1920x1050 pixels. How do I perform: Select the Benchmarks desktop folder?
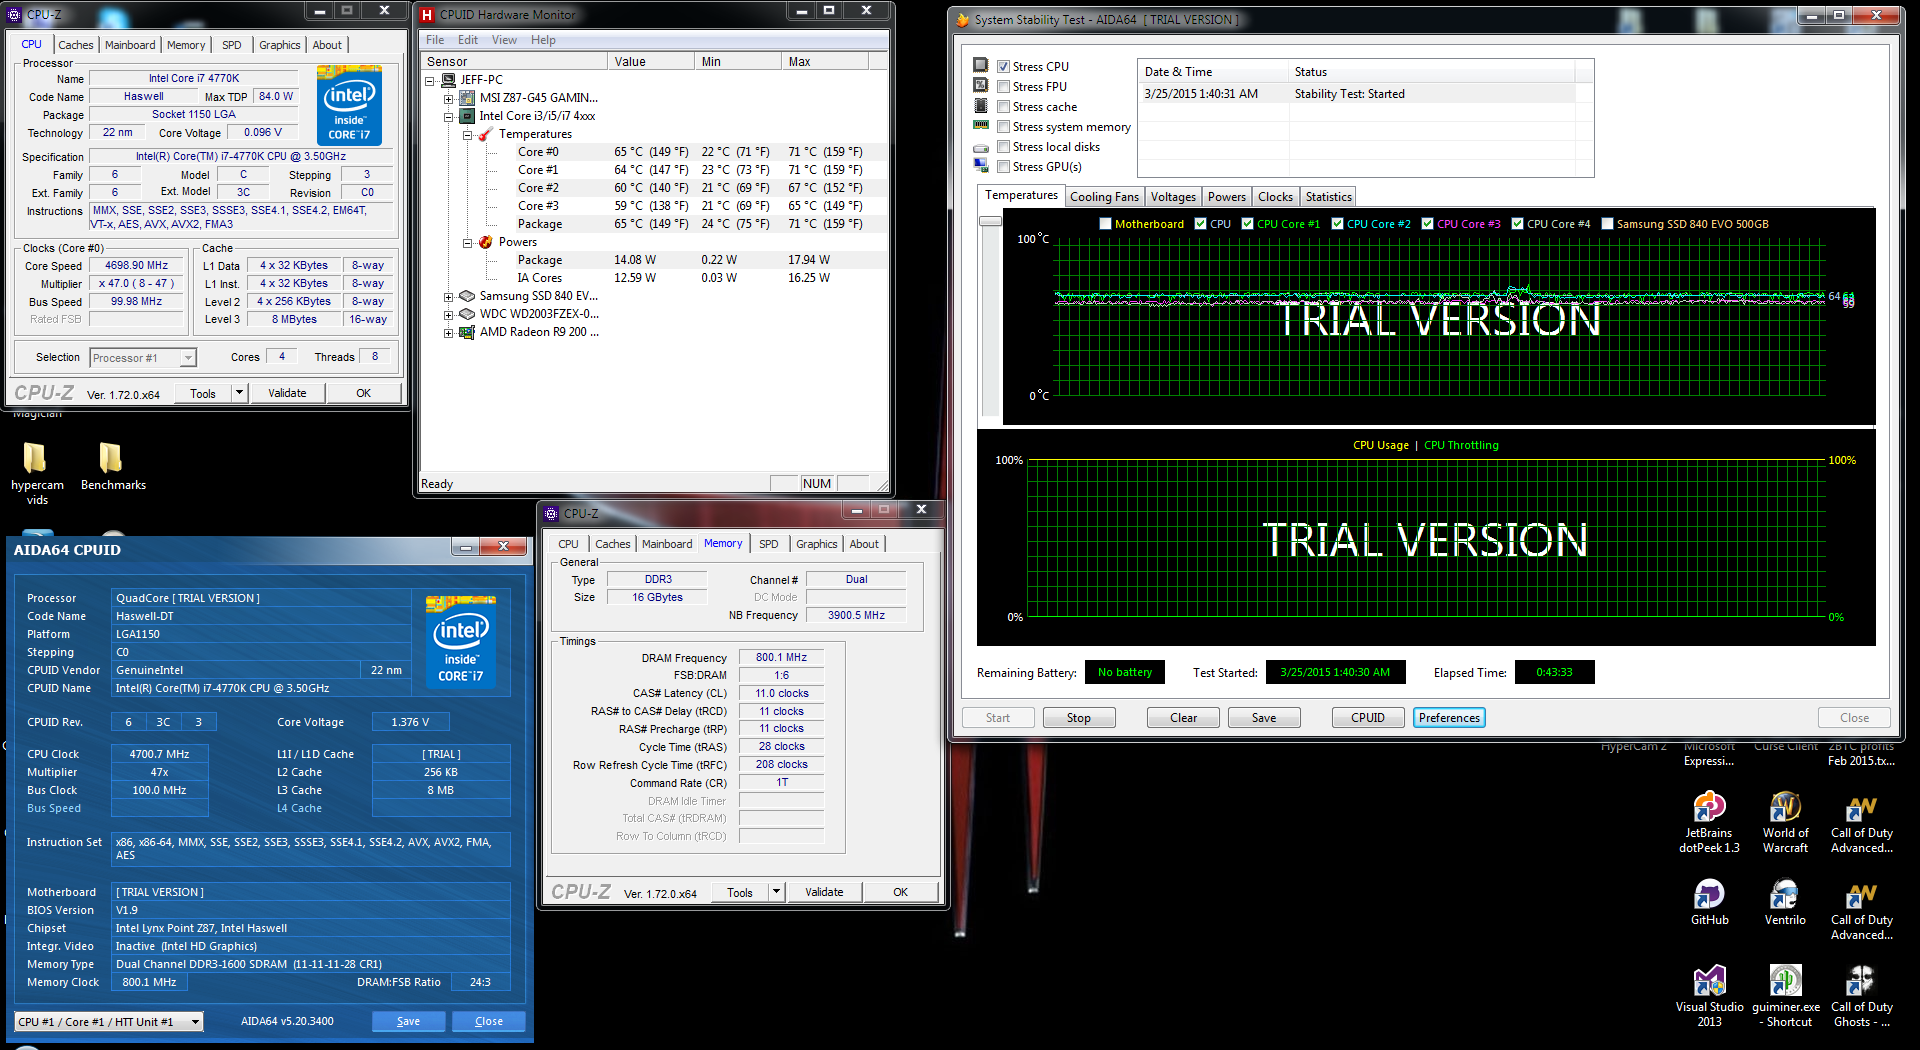113,467
